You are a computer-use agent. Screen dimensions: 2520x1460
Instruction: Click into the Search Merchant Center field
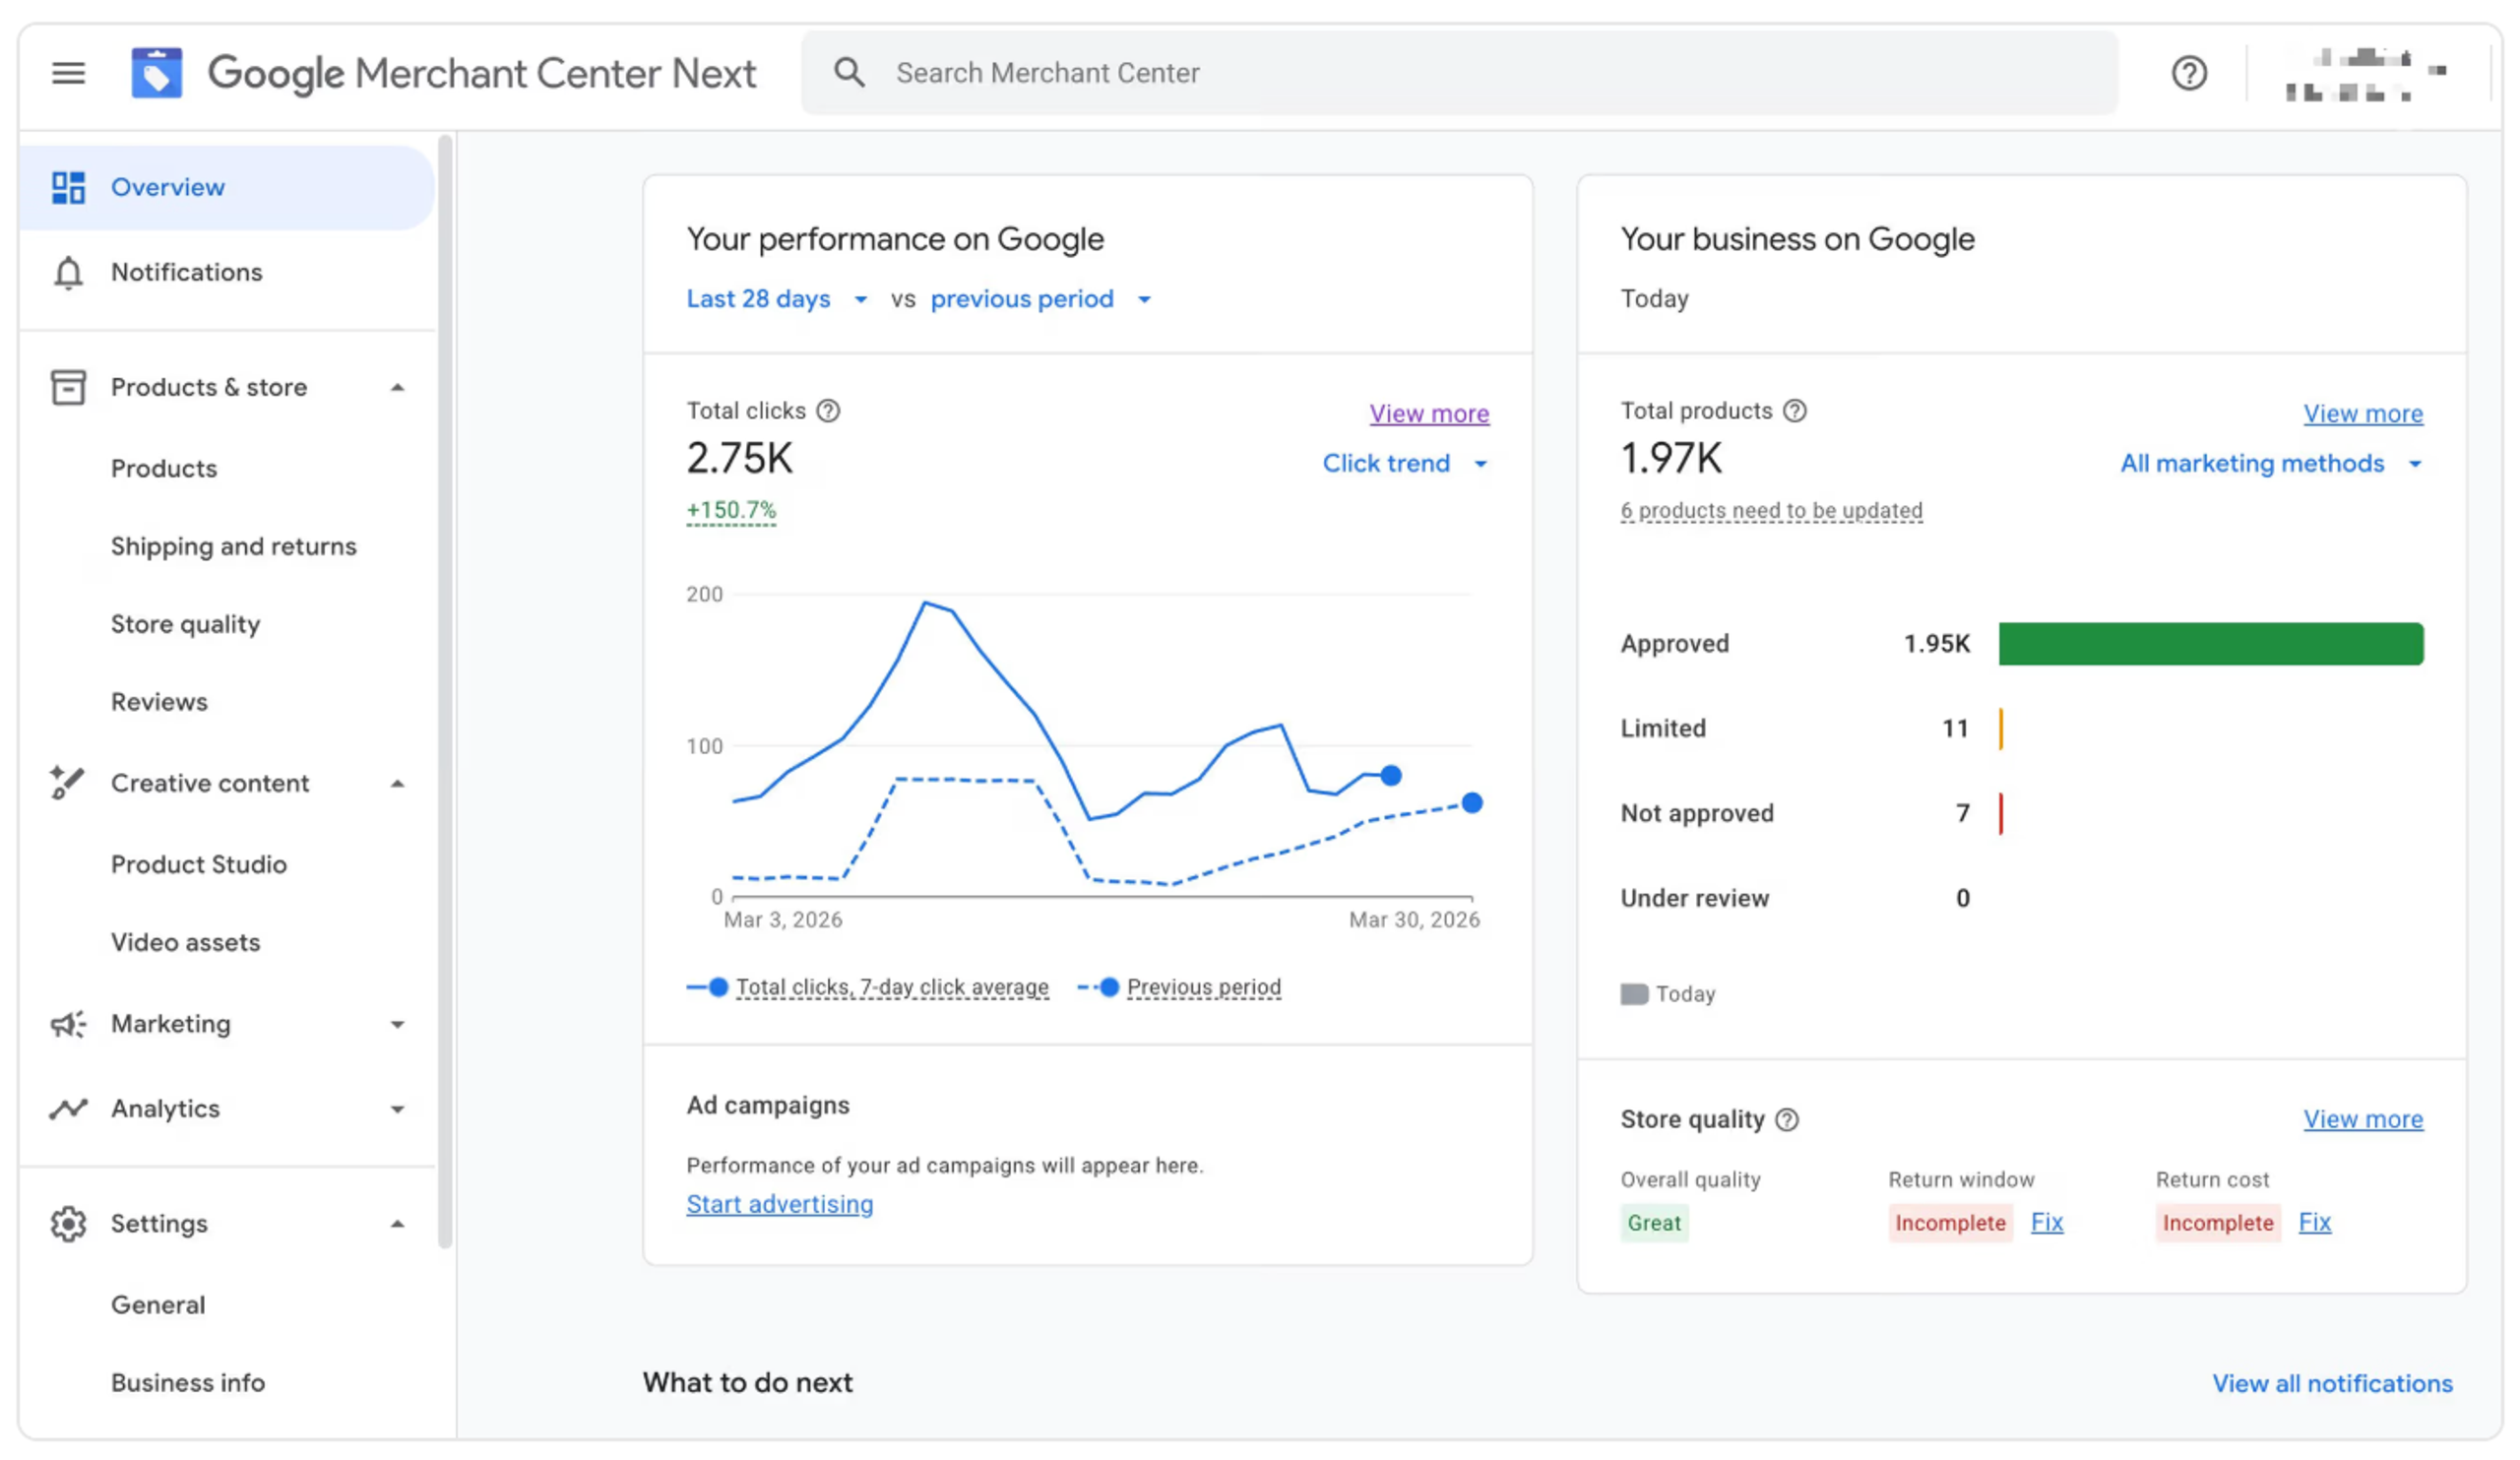1459,73
